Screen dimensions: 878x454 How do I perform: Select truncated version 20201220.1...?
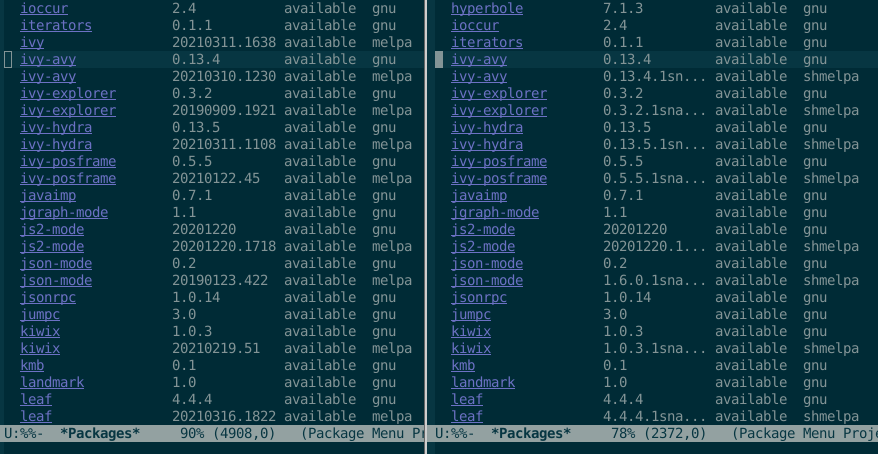(655, 246)
